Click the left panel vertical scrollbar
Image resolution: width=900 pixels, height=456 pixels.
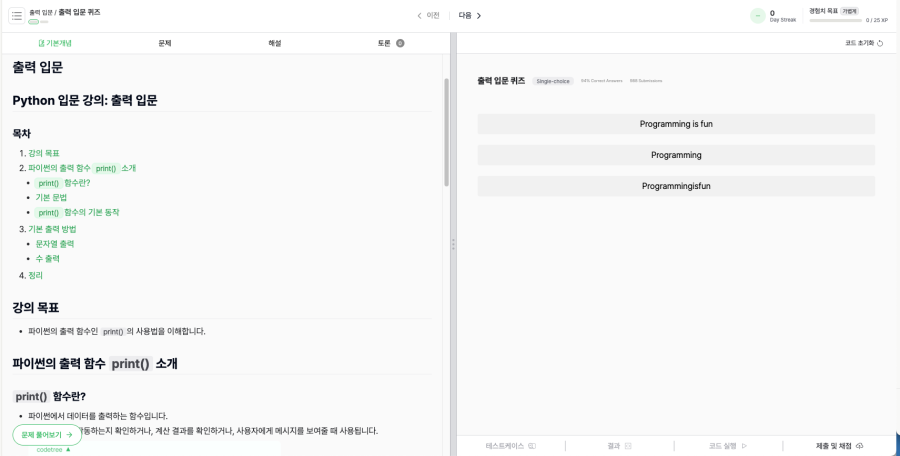[447, 132]
